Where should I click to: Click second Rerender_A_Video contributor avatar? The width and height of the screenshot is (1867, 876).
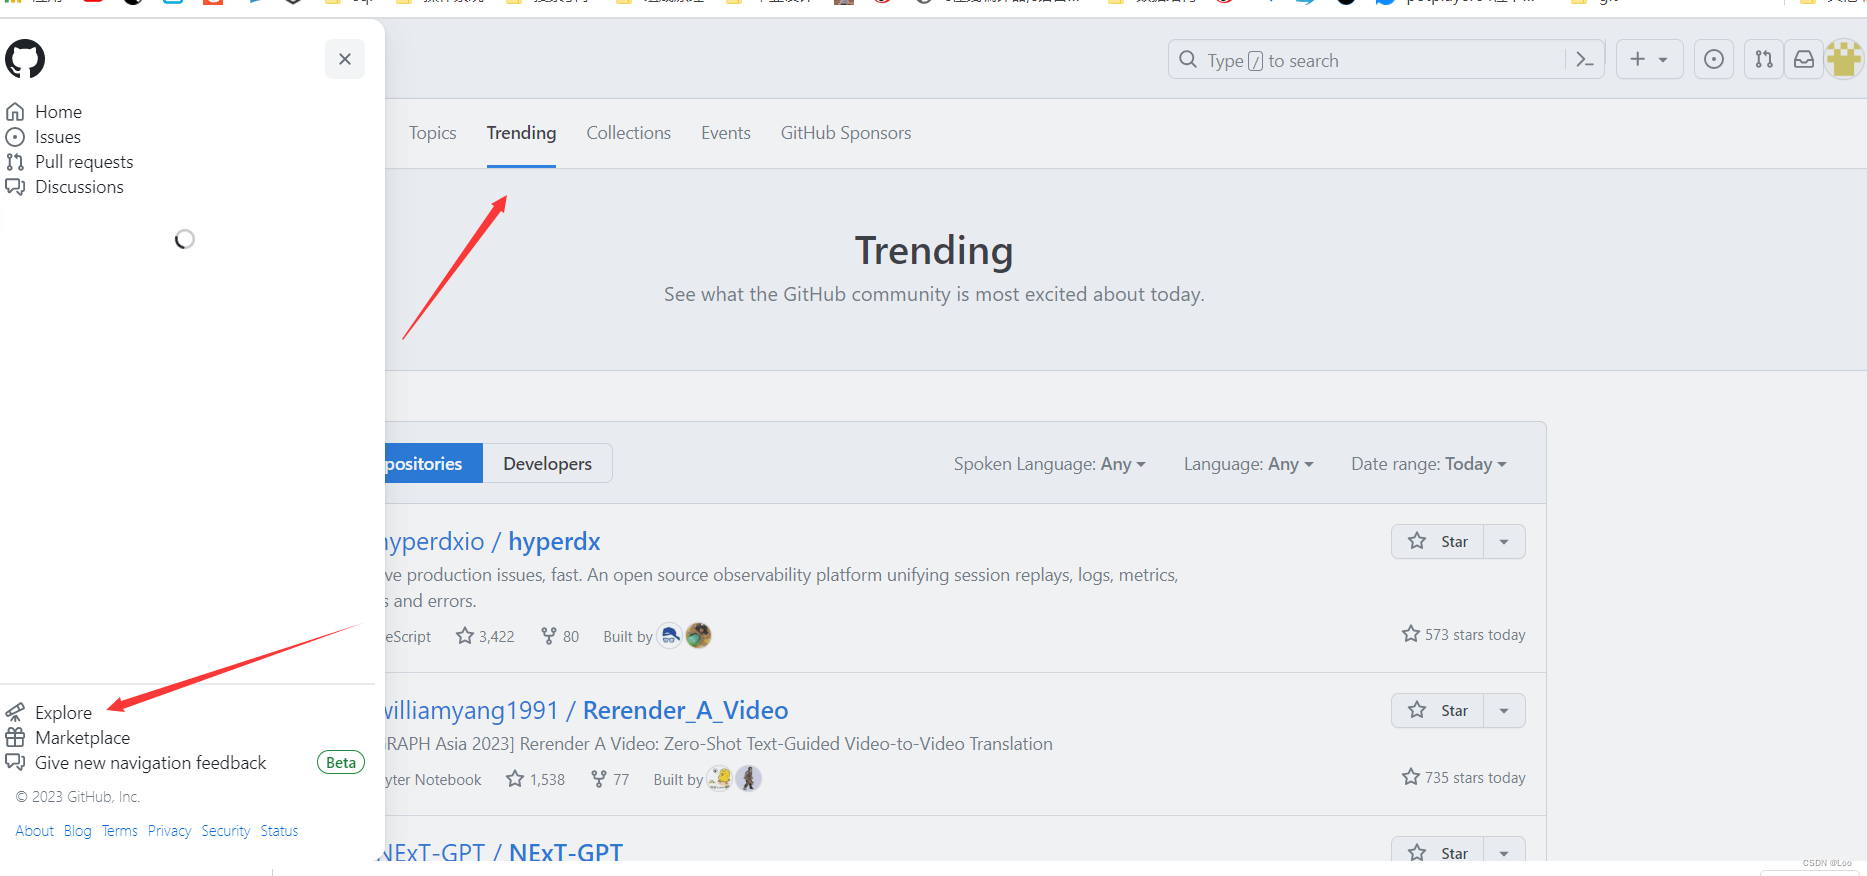pyautogui.click(x=749, y=778)
